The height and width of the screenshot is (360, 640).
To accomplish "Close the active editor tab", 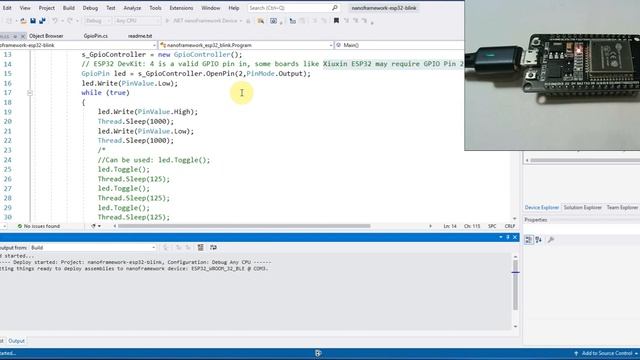I will click(x=23, y=36).
